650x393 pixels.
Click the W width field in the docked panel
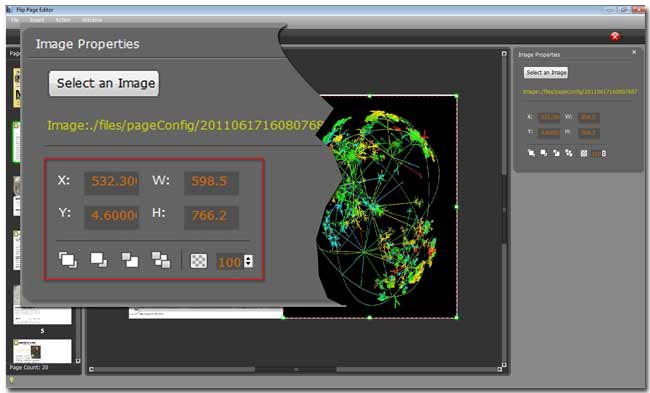click(589, 117)
